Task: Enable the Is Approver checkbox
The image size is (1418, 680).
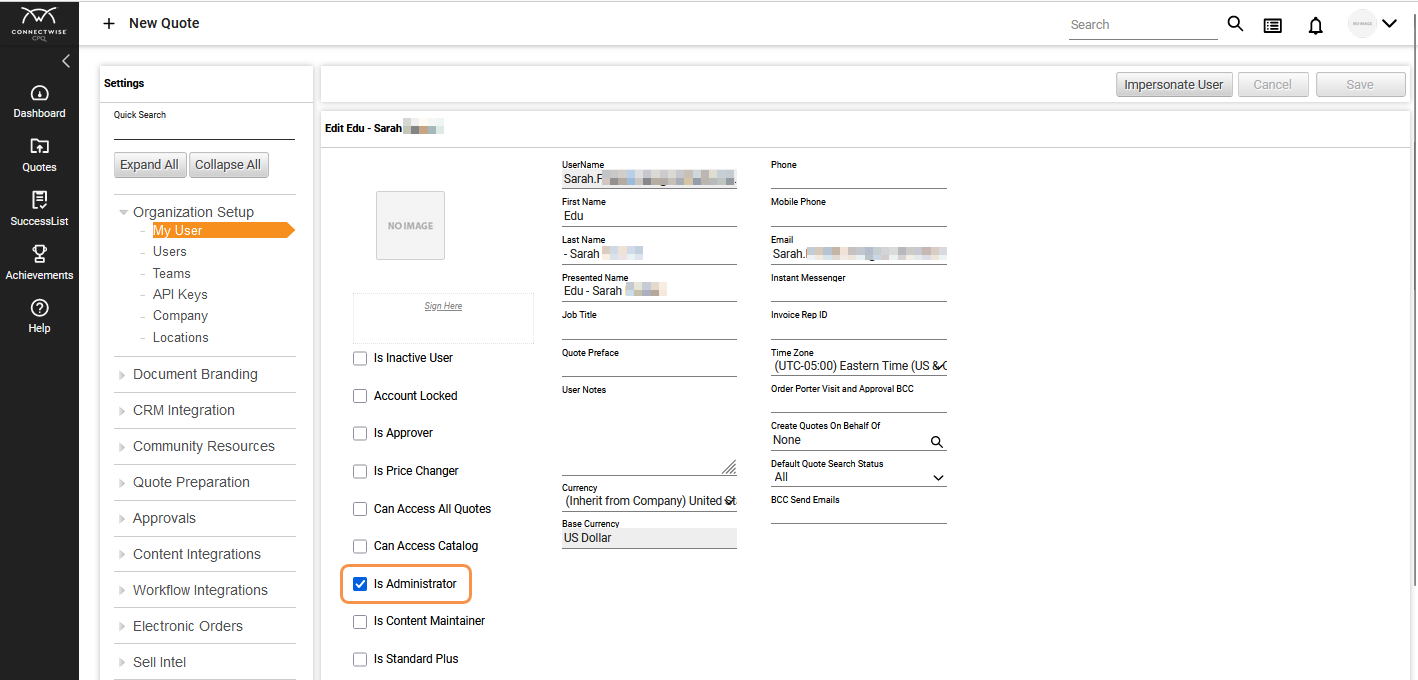Action: (x=360, y=433)
